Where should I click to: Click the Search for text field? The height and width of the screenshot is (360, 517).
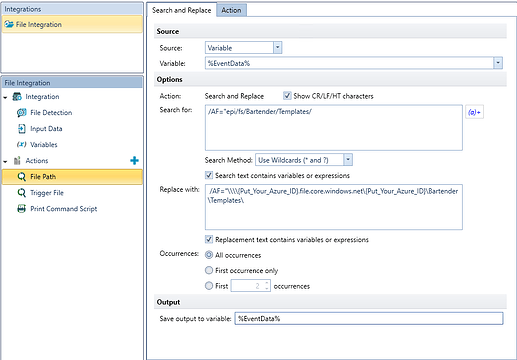334,128
